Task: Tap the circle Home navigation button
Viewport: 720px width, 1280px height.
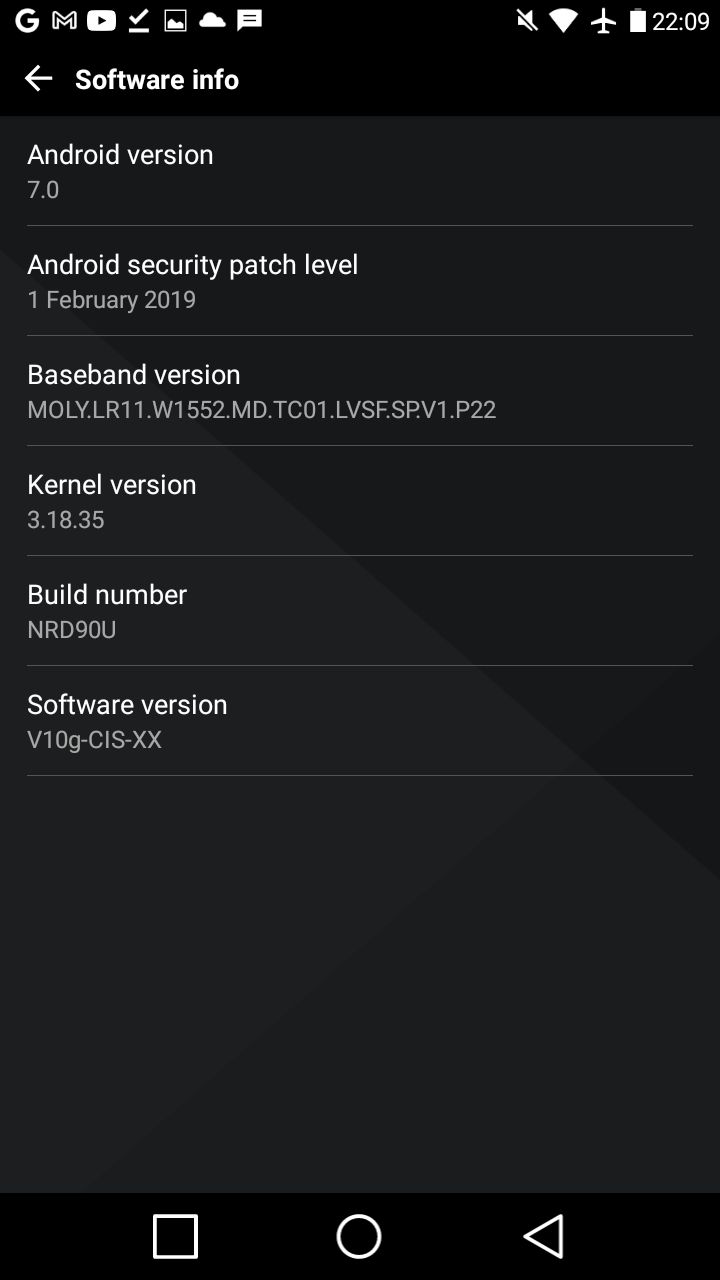Action: [x=359, y=1236]
